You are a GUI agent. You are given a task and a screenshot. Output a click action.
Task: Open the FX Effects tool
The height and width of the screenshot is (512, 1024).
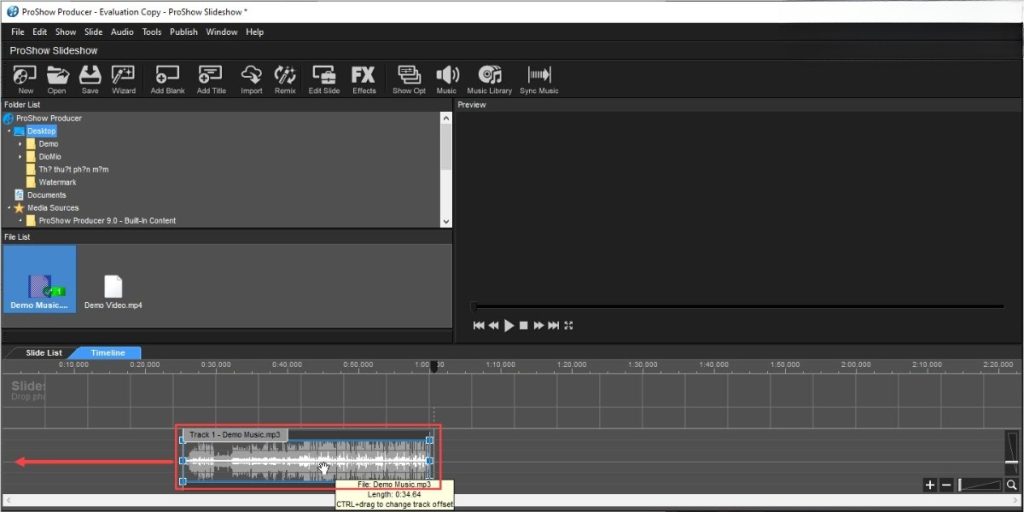[x=364, y=80]
